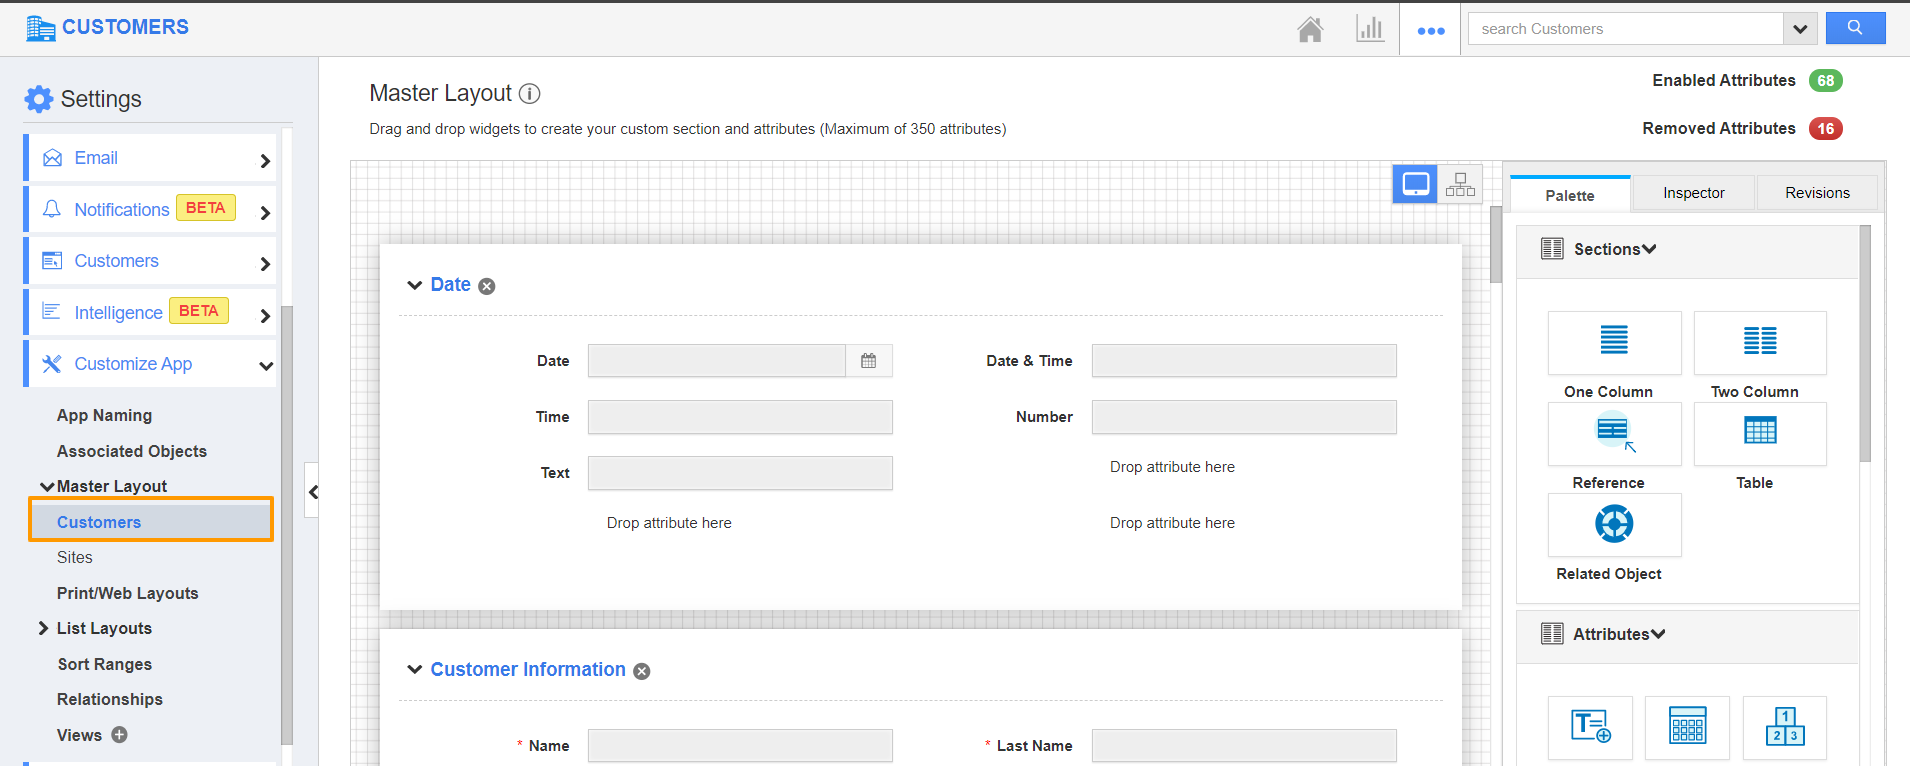Select the Related Object widget

pos(1614,524)
